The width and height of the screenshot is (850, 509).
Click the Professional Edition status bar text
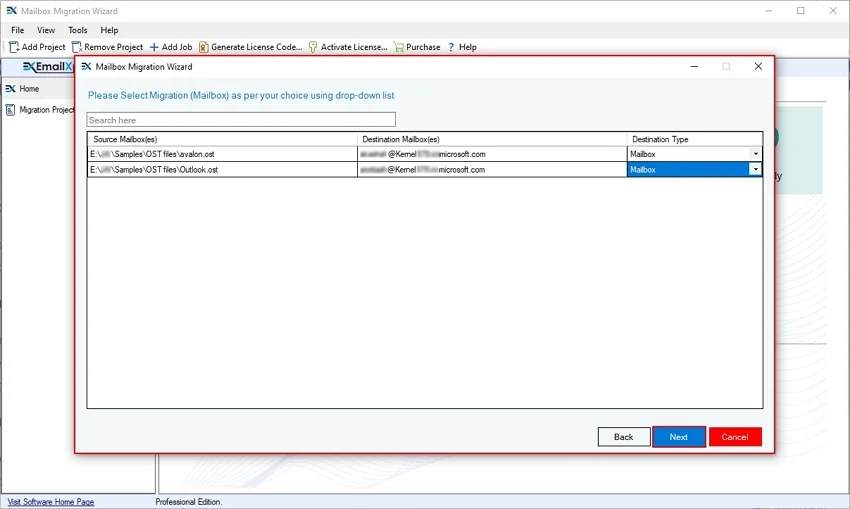coord(189,502)
